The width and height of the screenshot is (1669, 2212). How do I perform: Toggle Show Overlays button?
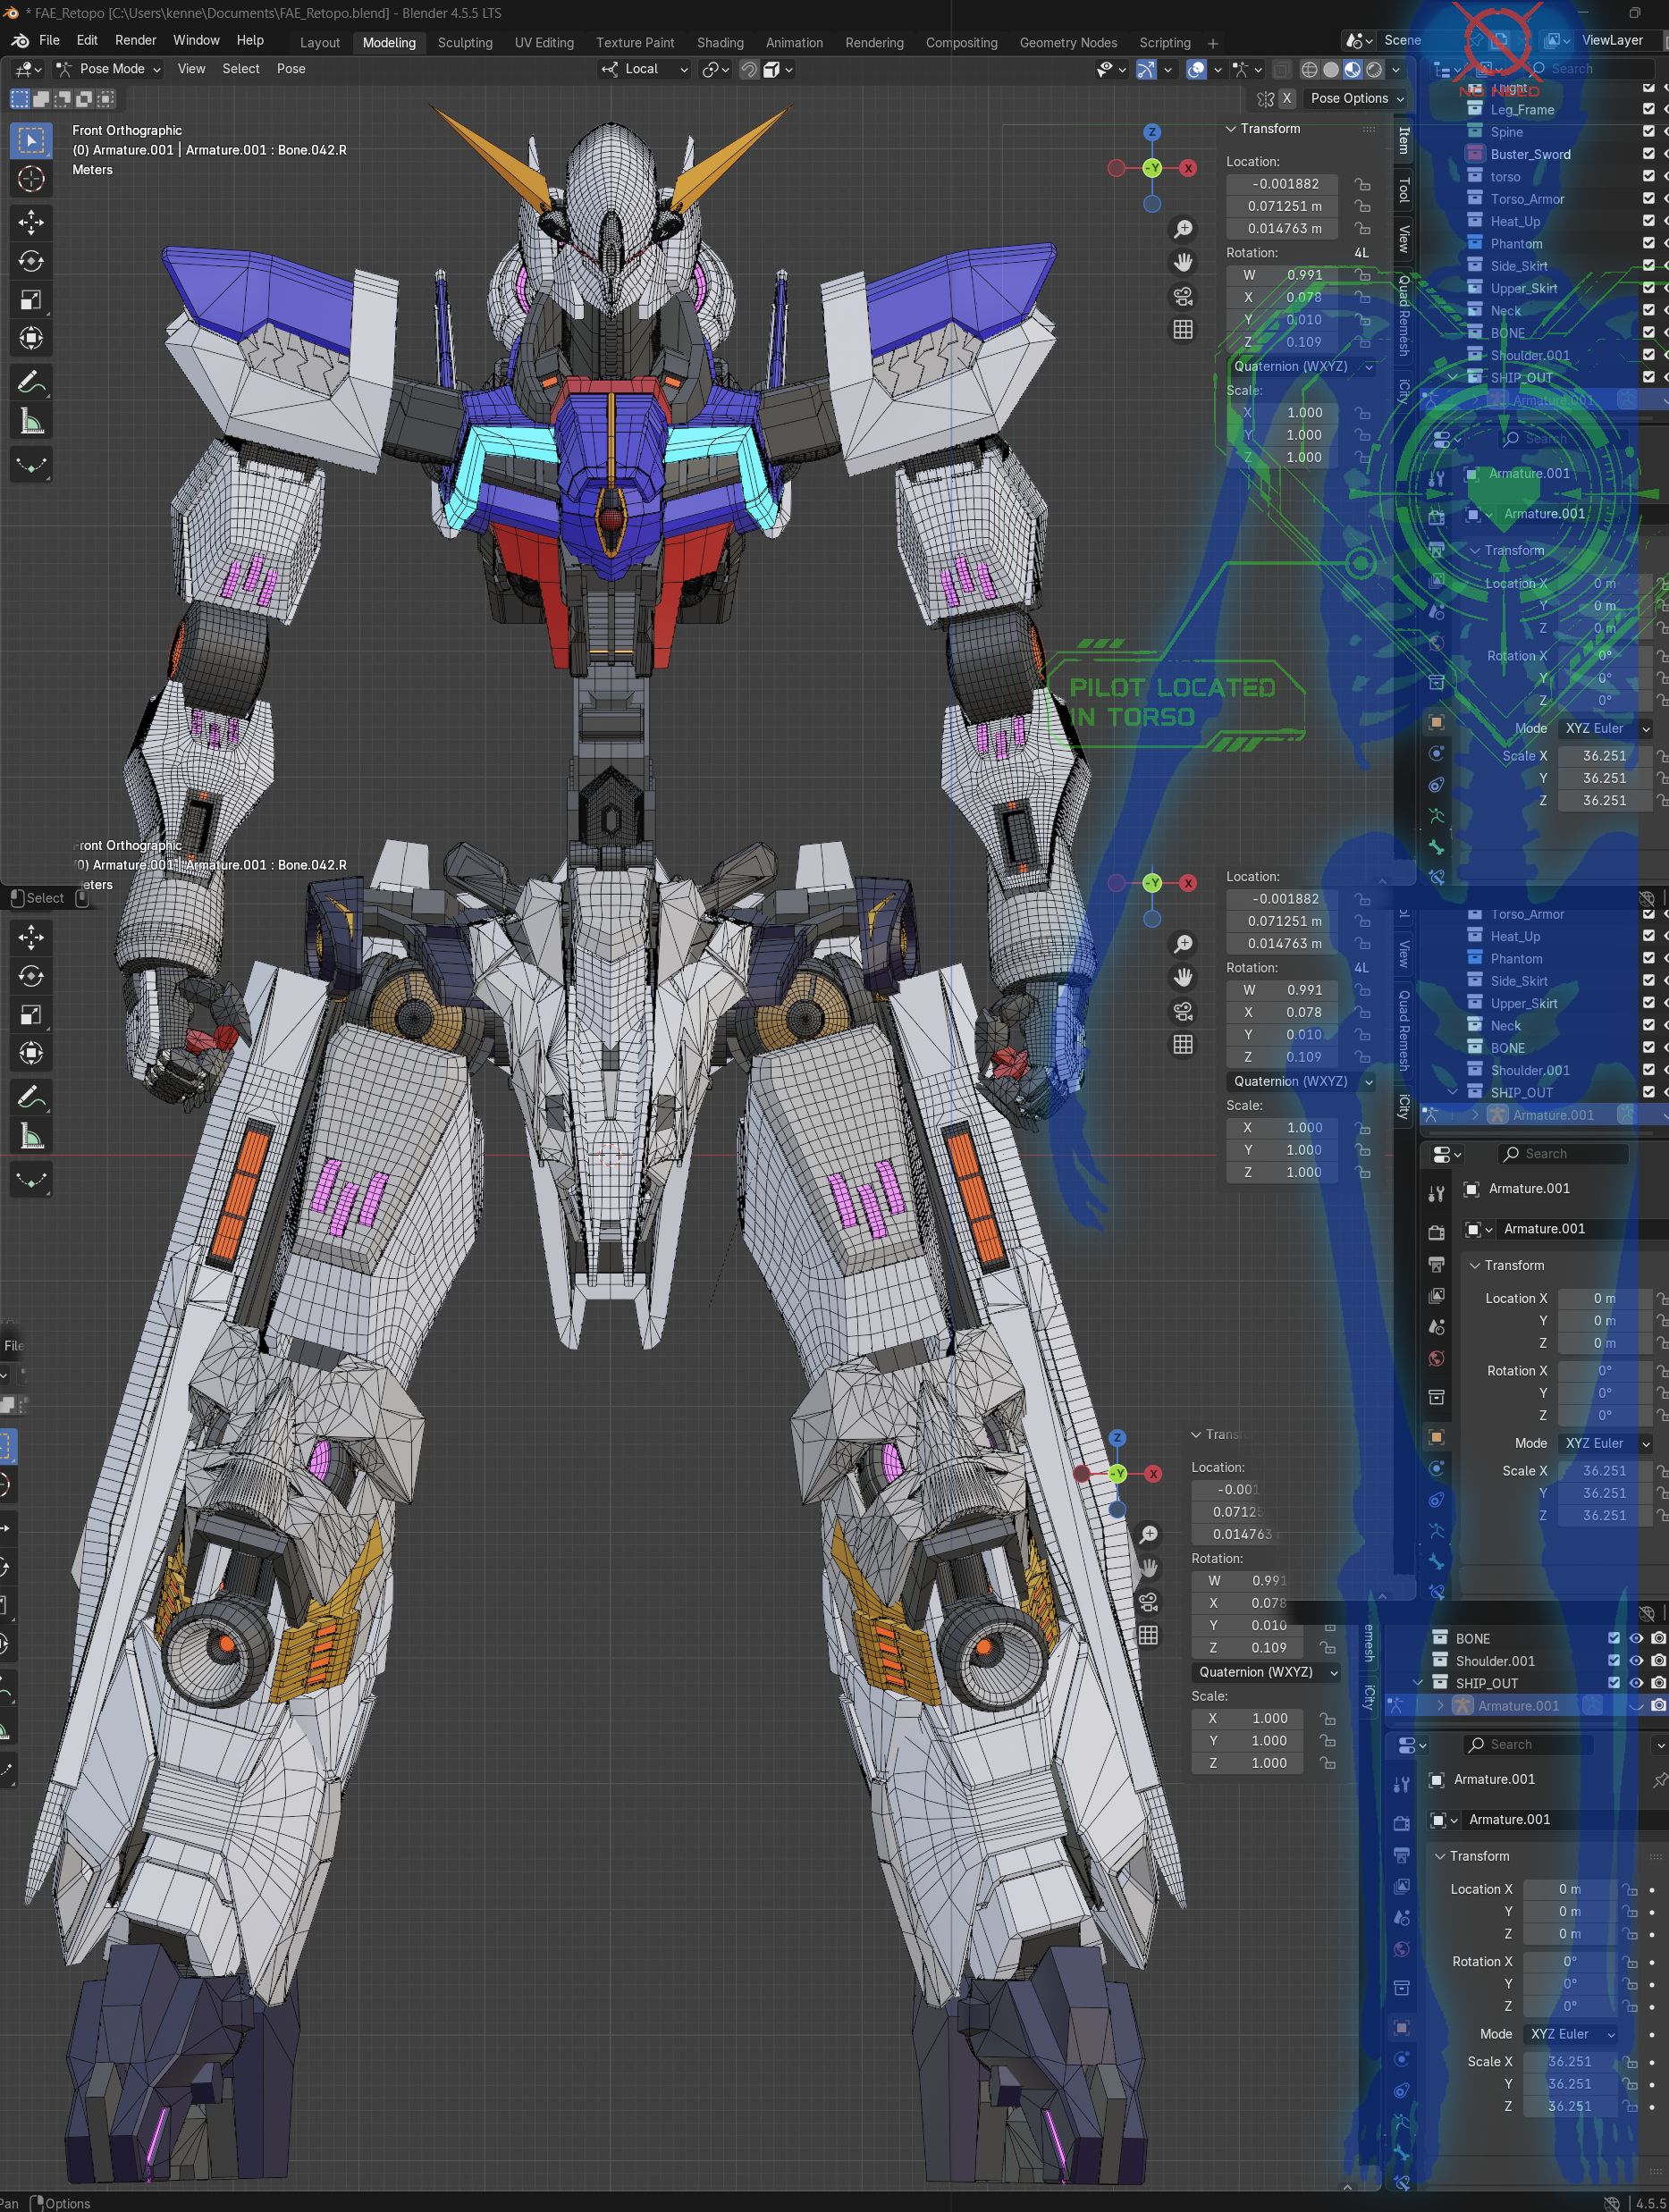point(1196,69)
